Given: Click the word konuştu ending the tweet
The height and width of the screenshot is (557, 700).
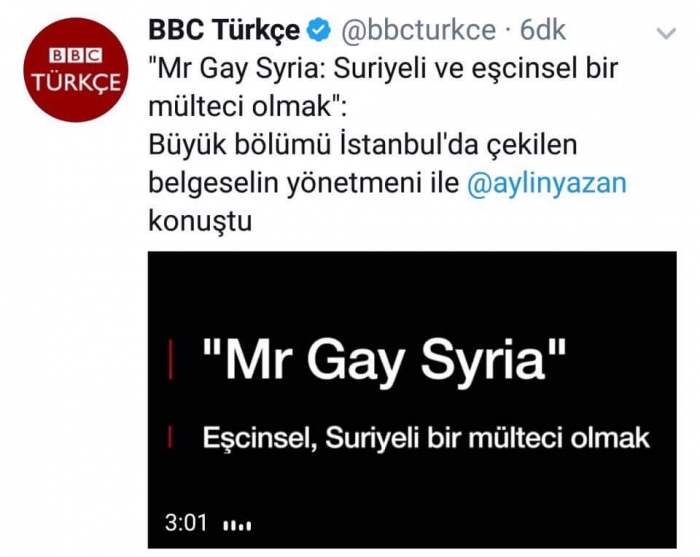Looking at the screenshot, I should click(200, 221).
